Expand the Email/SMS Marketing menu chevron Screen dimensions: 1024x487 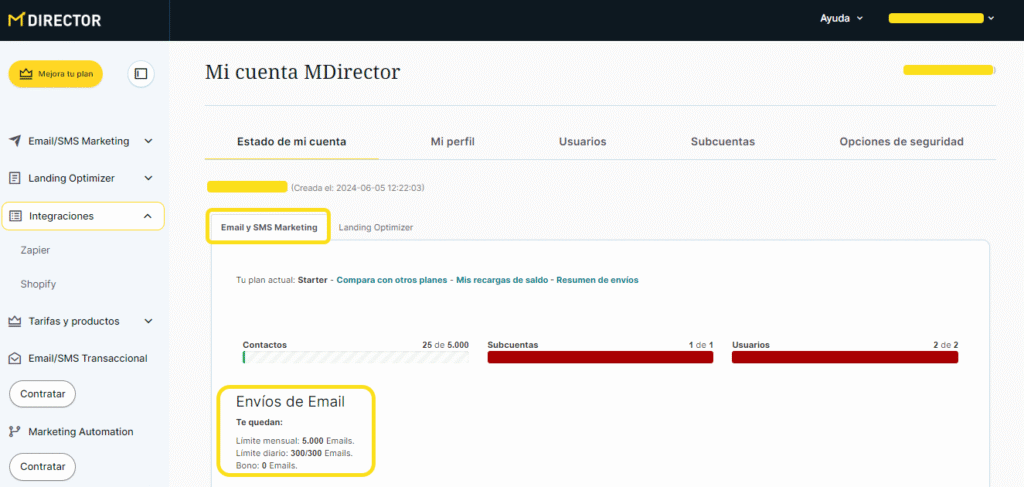148,141
